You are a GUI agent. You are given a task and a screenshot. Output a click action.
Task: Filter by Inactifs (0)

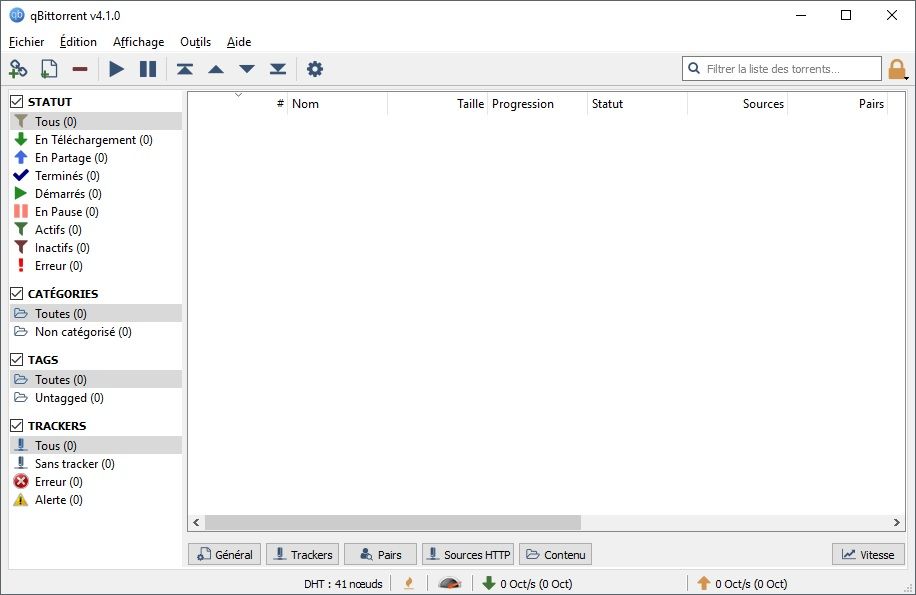96,248
